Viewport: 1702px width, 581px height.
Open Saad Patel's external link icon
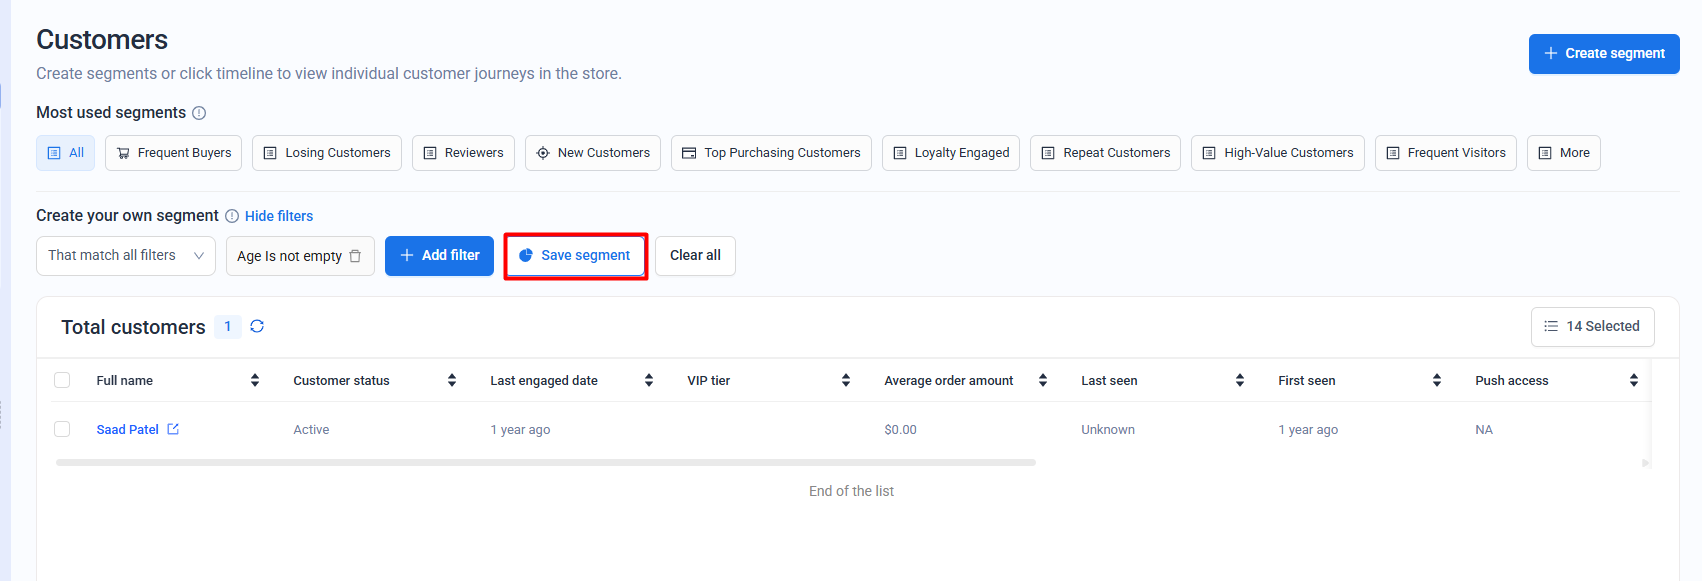[x=173, y=429]
